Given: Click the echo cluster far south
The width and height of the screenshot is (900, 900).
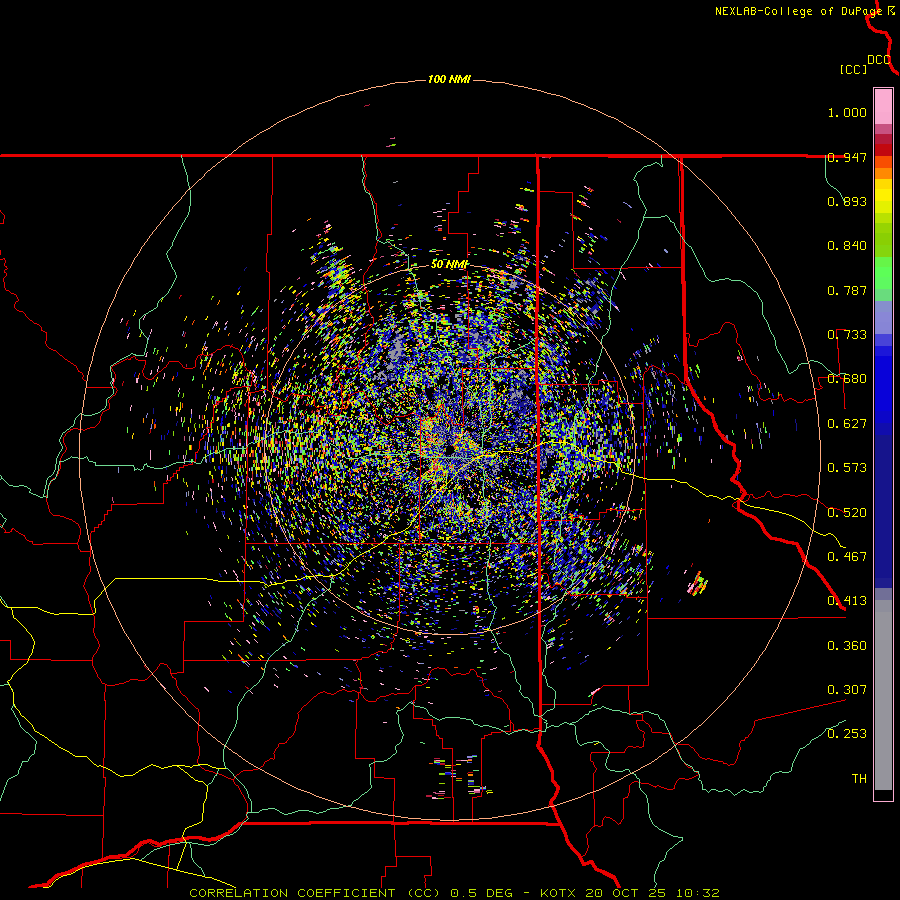Looking at the screenshot, I should [460, 776].
